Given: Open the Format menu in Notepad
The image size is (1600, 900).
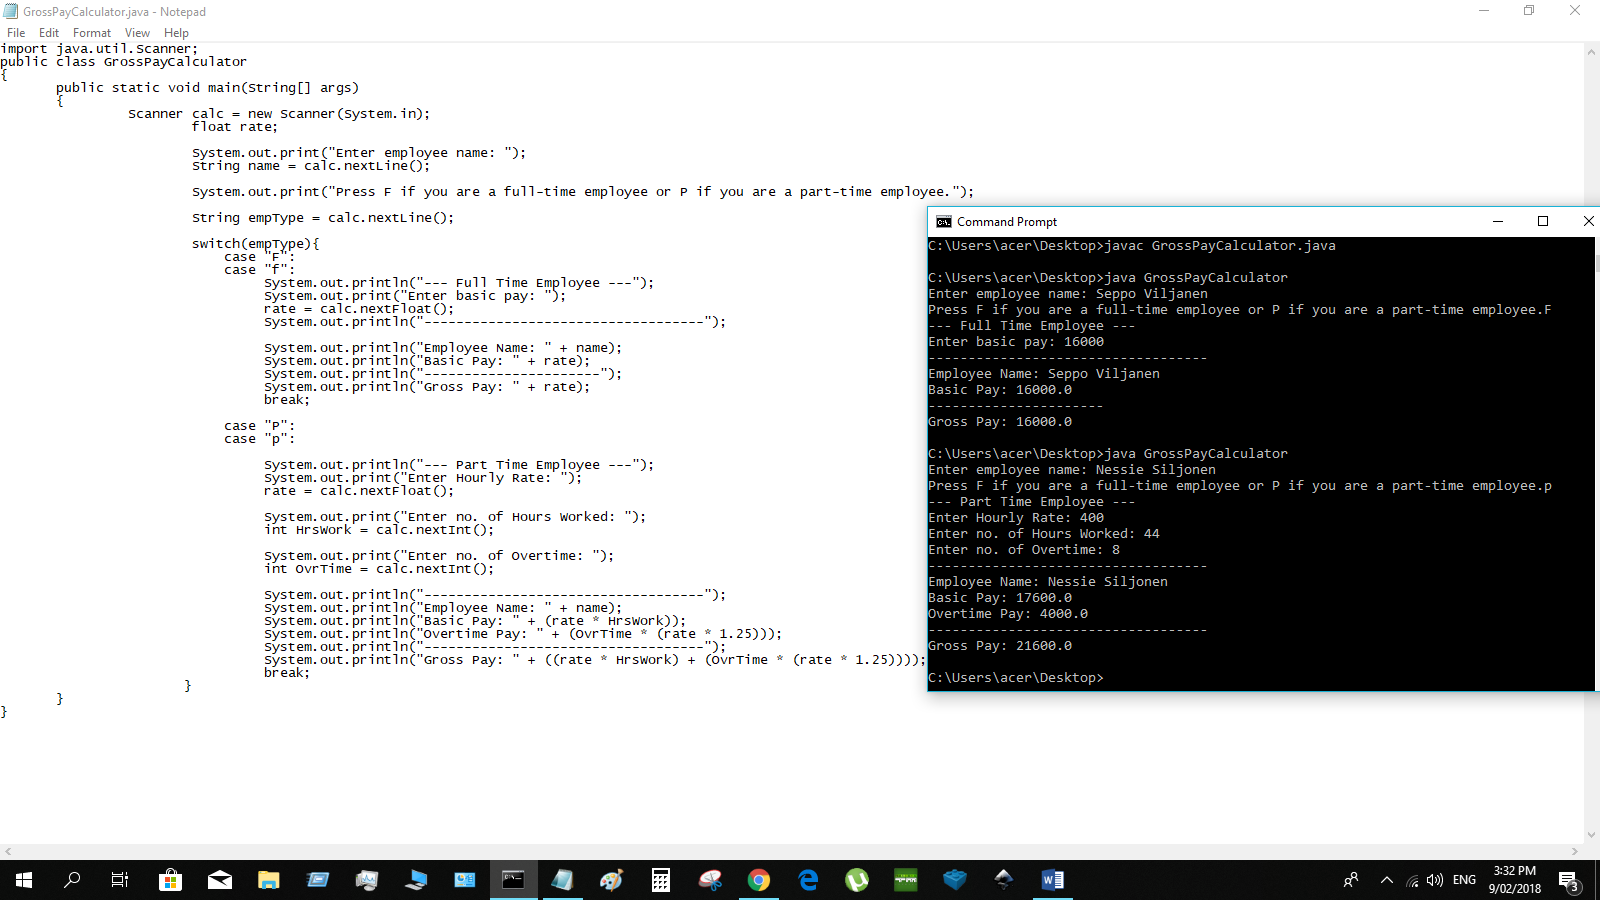Looking at the screenshot, I should pos(92,33).
